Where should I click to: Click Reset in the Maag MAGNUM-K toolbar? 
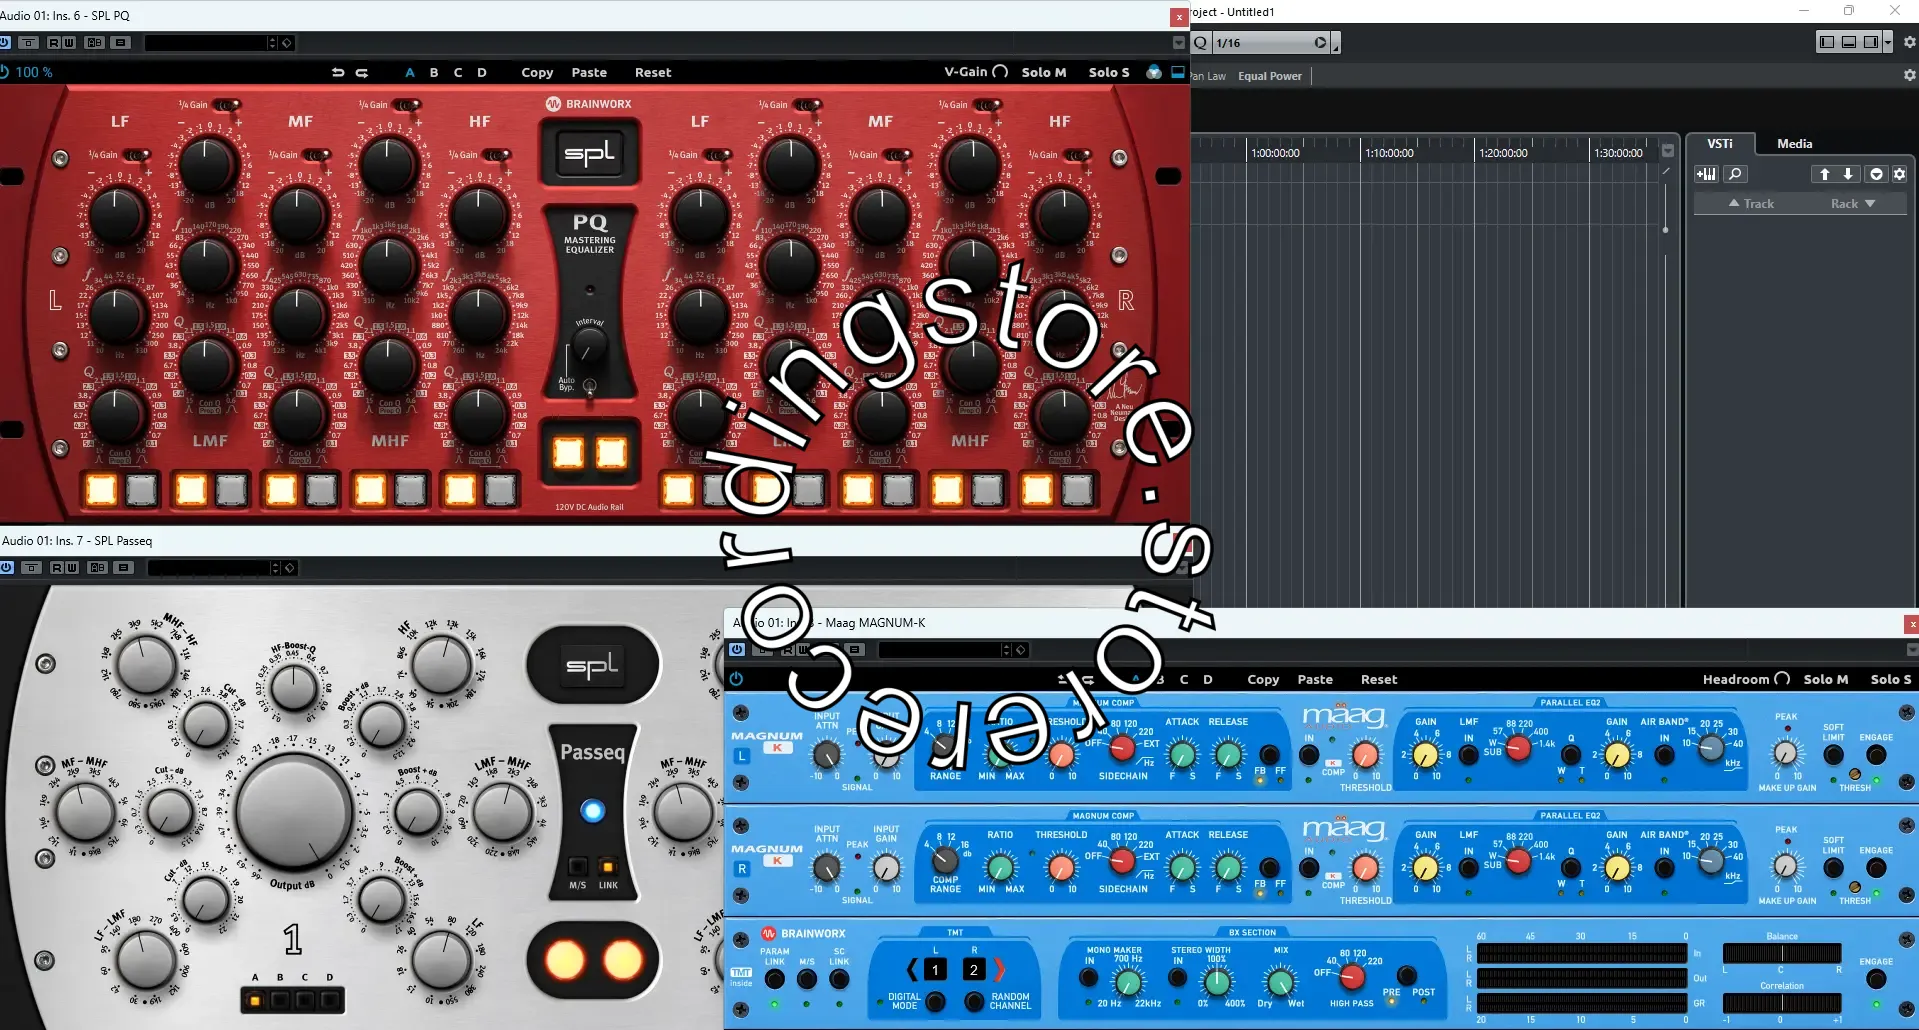click(1379, 680)
